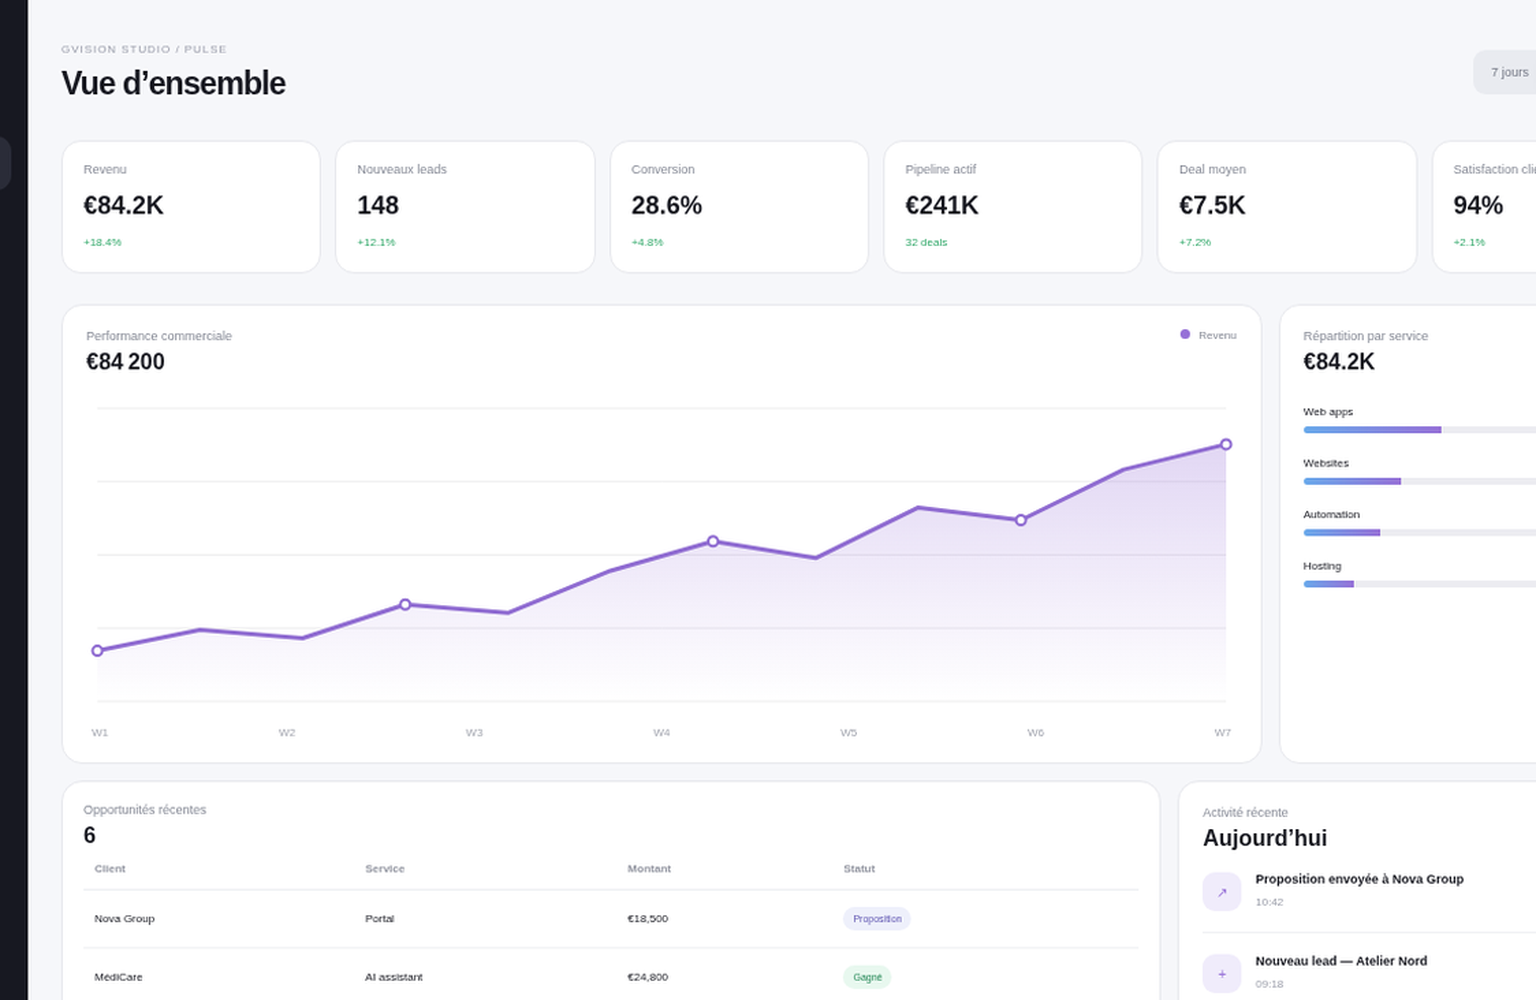Open the Revenu €84.2K card
Image resolution: width=1536 pixels, height=1000 pixels.
tap(191, 206)
